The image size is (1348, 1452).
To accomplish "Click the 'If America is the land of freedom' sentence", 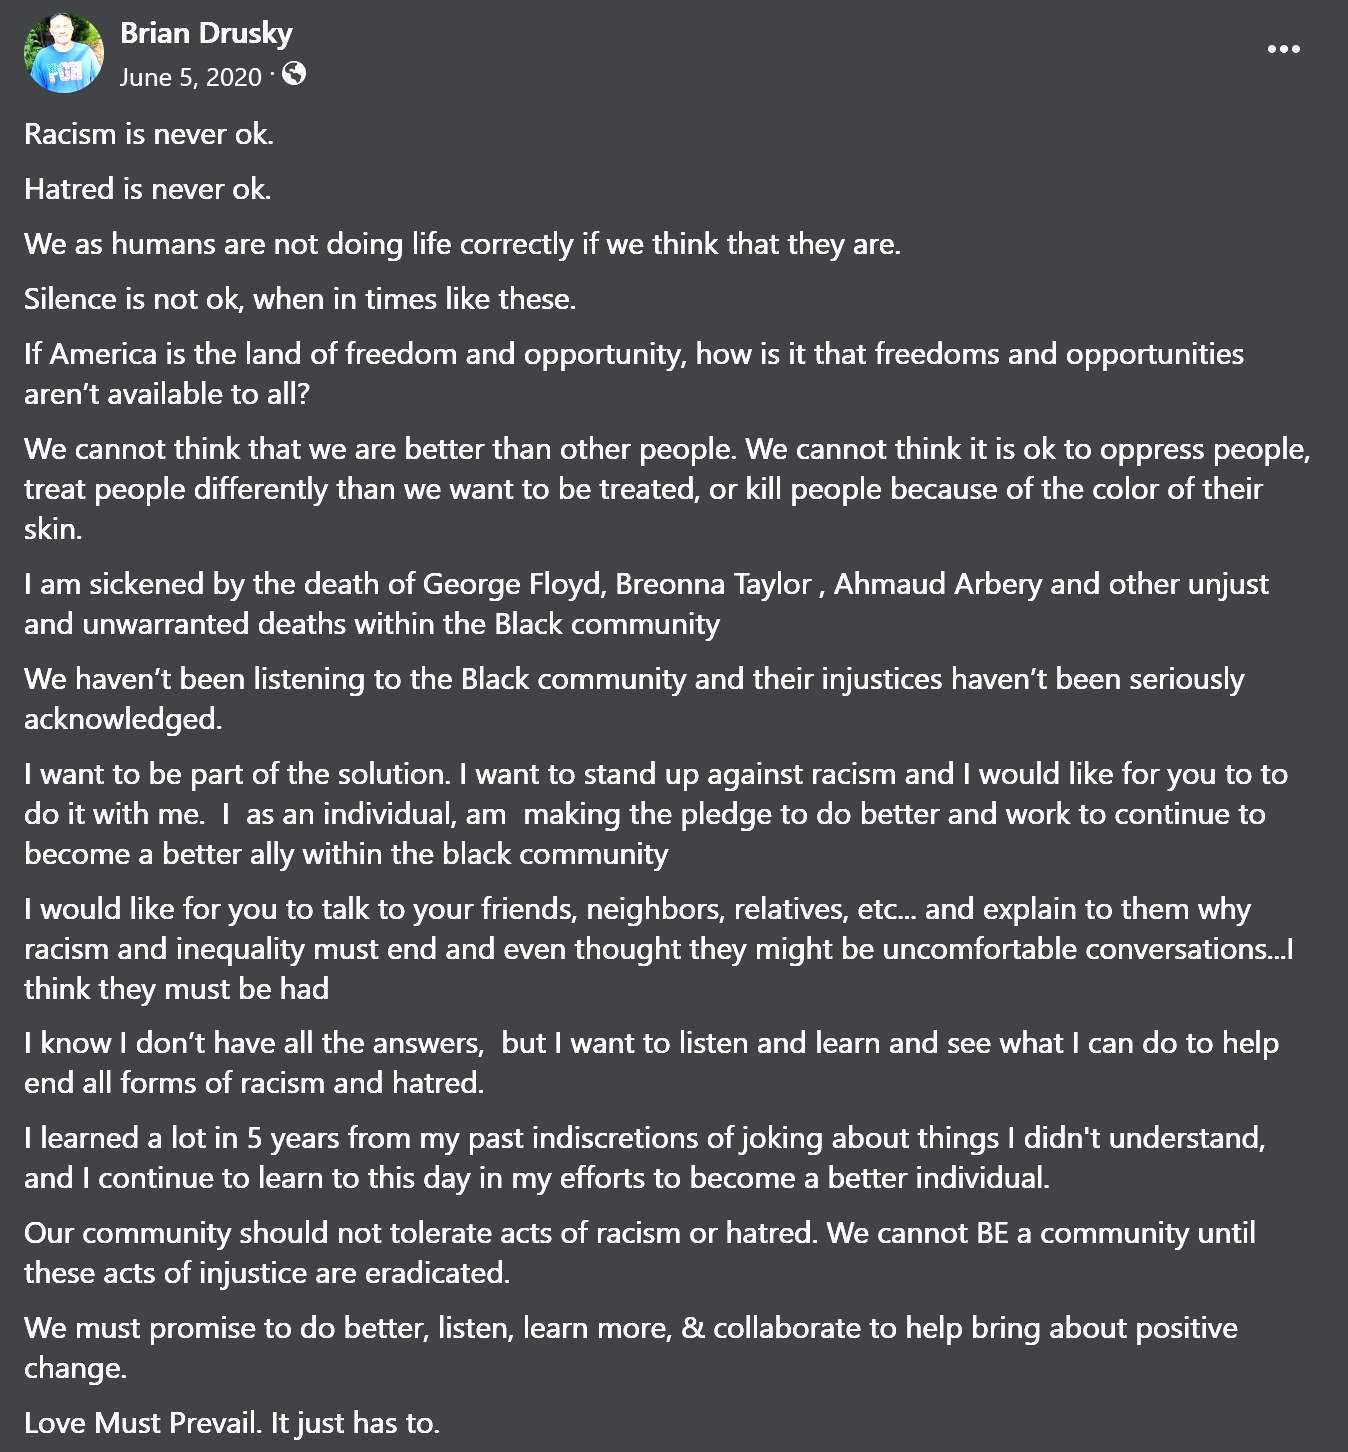I will point(634,374).
